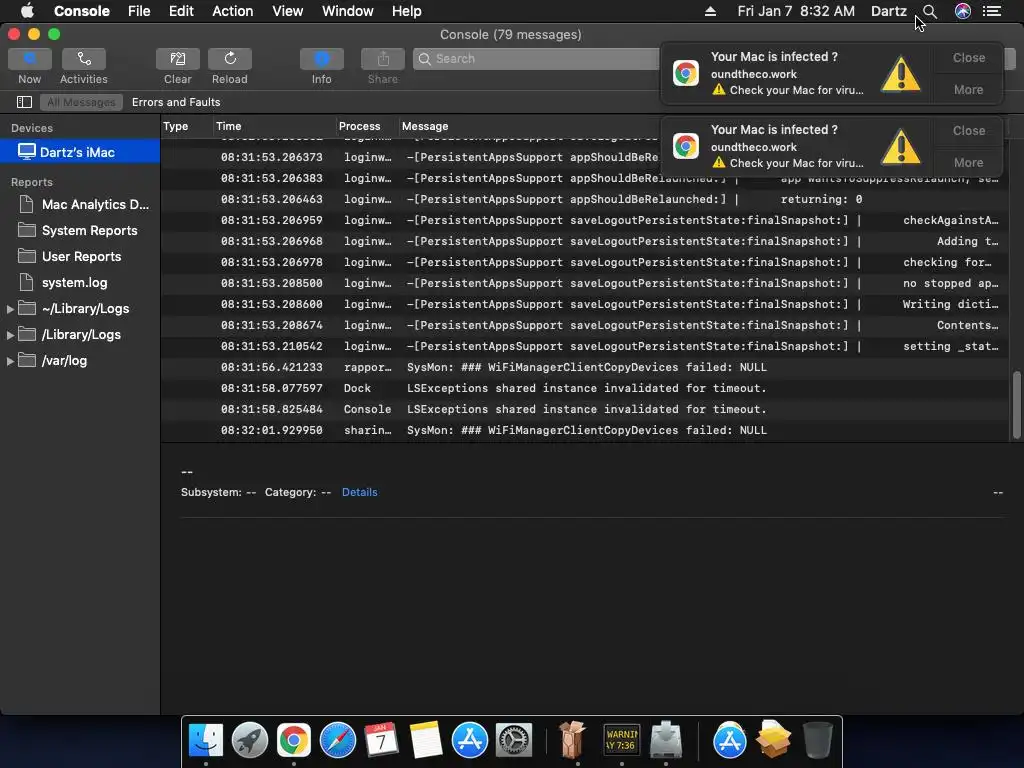Click the Type column header
The image size is (1024, 768).
pos(176,127)
